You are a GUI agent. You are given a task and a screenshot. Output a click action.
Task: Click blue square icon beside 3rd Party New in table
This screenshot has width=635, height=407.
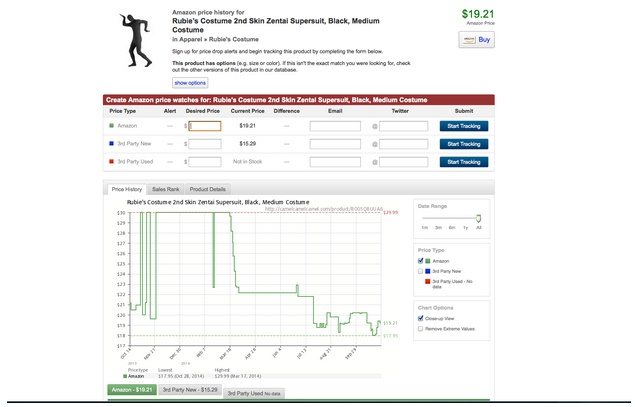(x=112, y=143)
